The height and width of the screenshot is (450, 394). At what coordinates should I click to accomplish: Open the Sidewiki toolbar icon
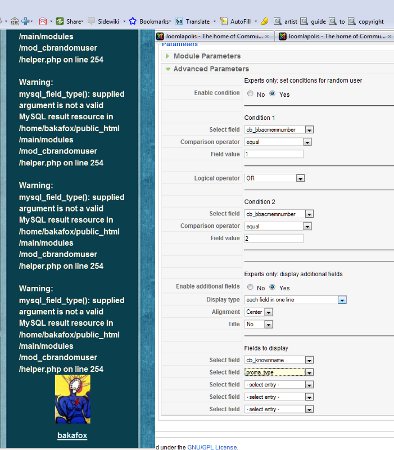point(91,21)
